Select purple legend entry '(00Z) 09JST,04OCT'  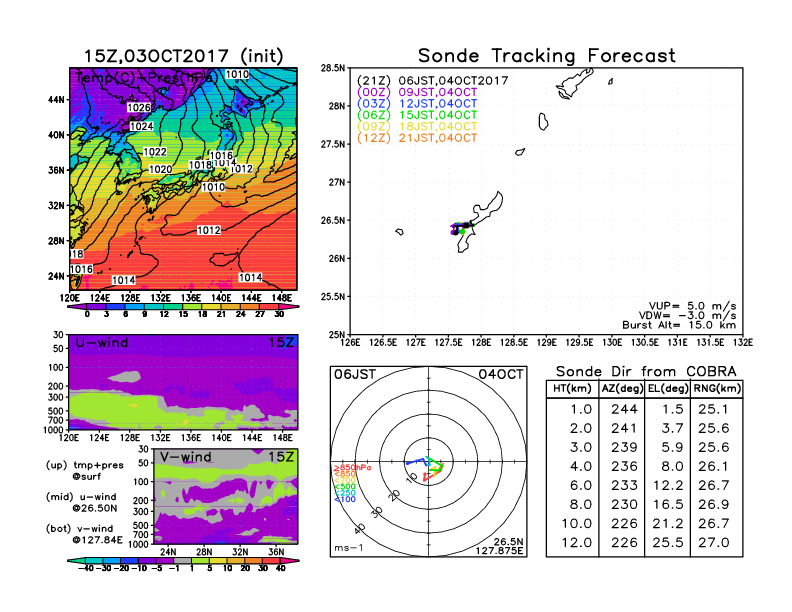[x=417, y=92]
